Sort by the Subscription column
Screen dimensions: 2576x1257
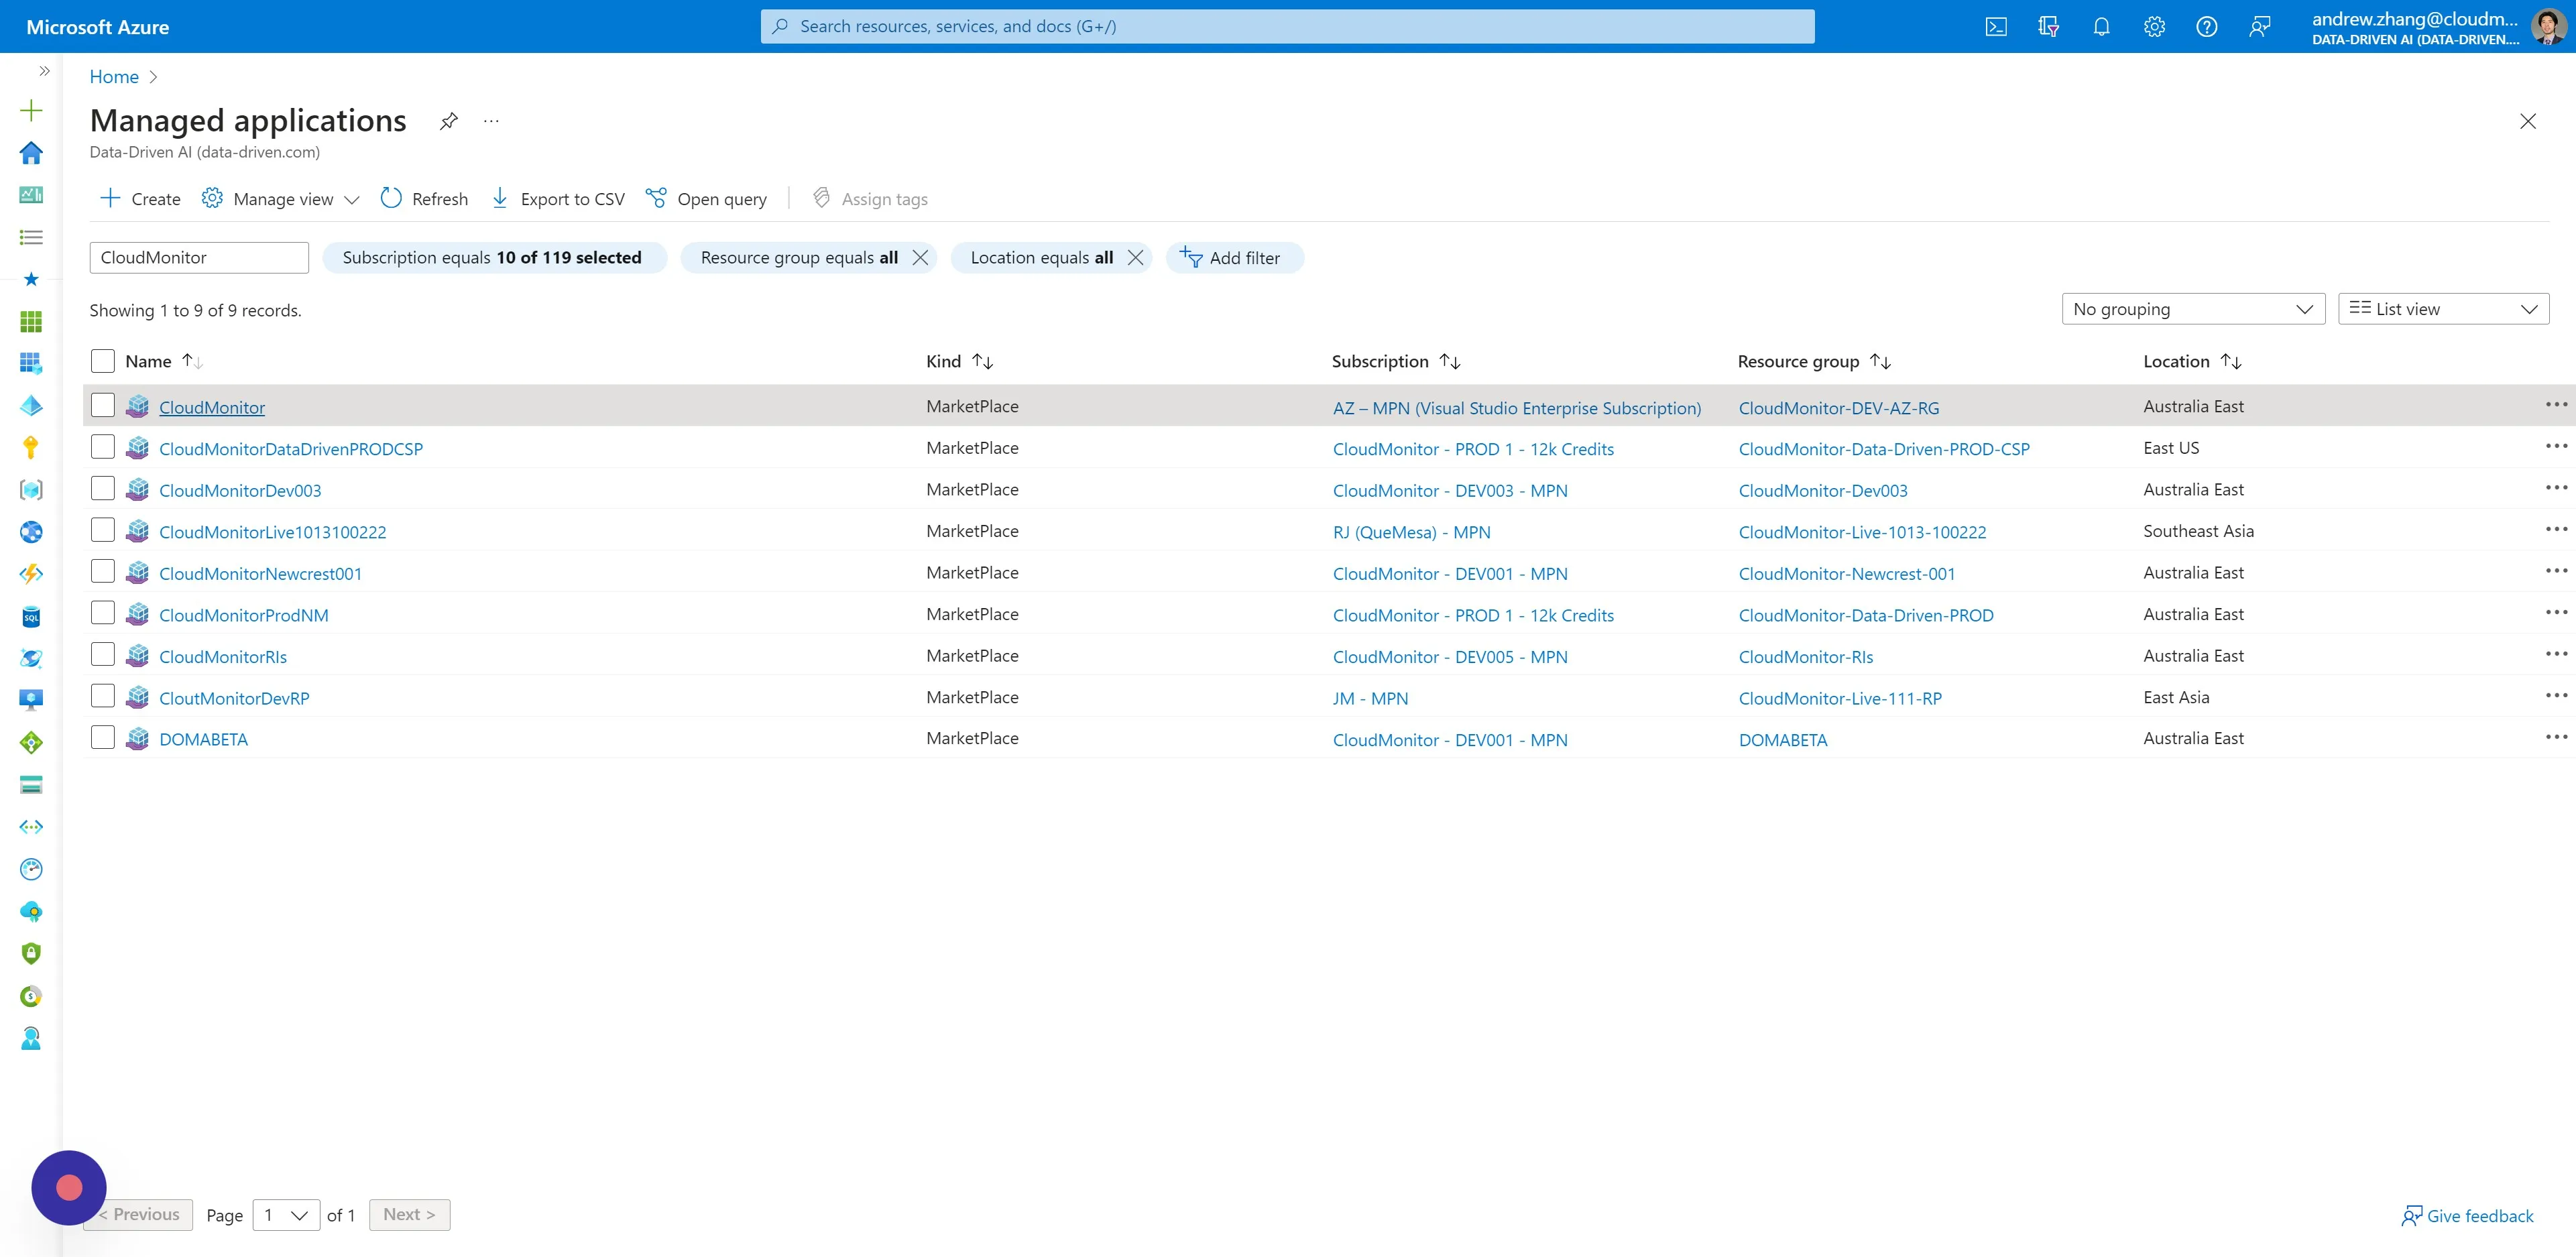tap(1396, 361)
